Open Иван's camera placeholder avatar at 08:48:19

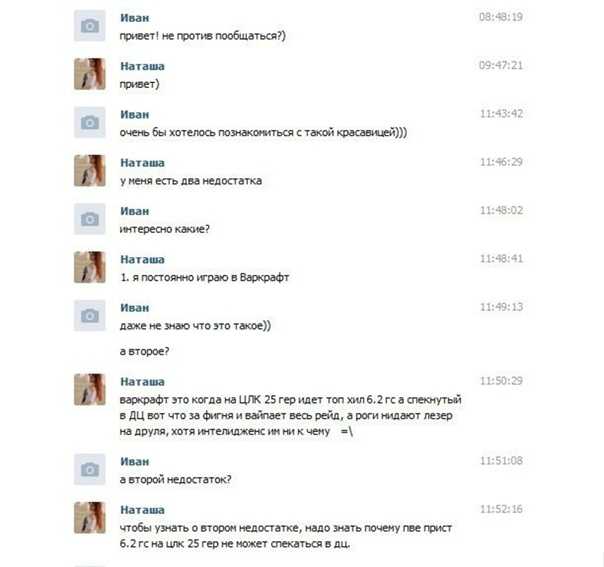coord(90,26)
